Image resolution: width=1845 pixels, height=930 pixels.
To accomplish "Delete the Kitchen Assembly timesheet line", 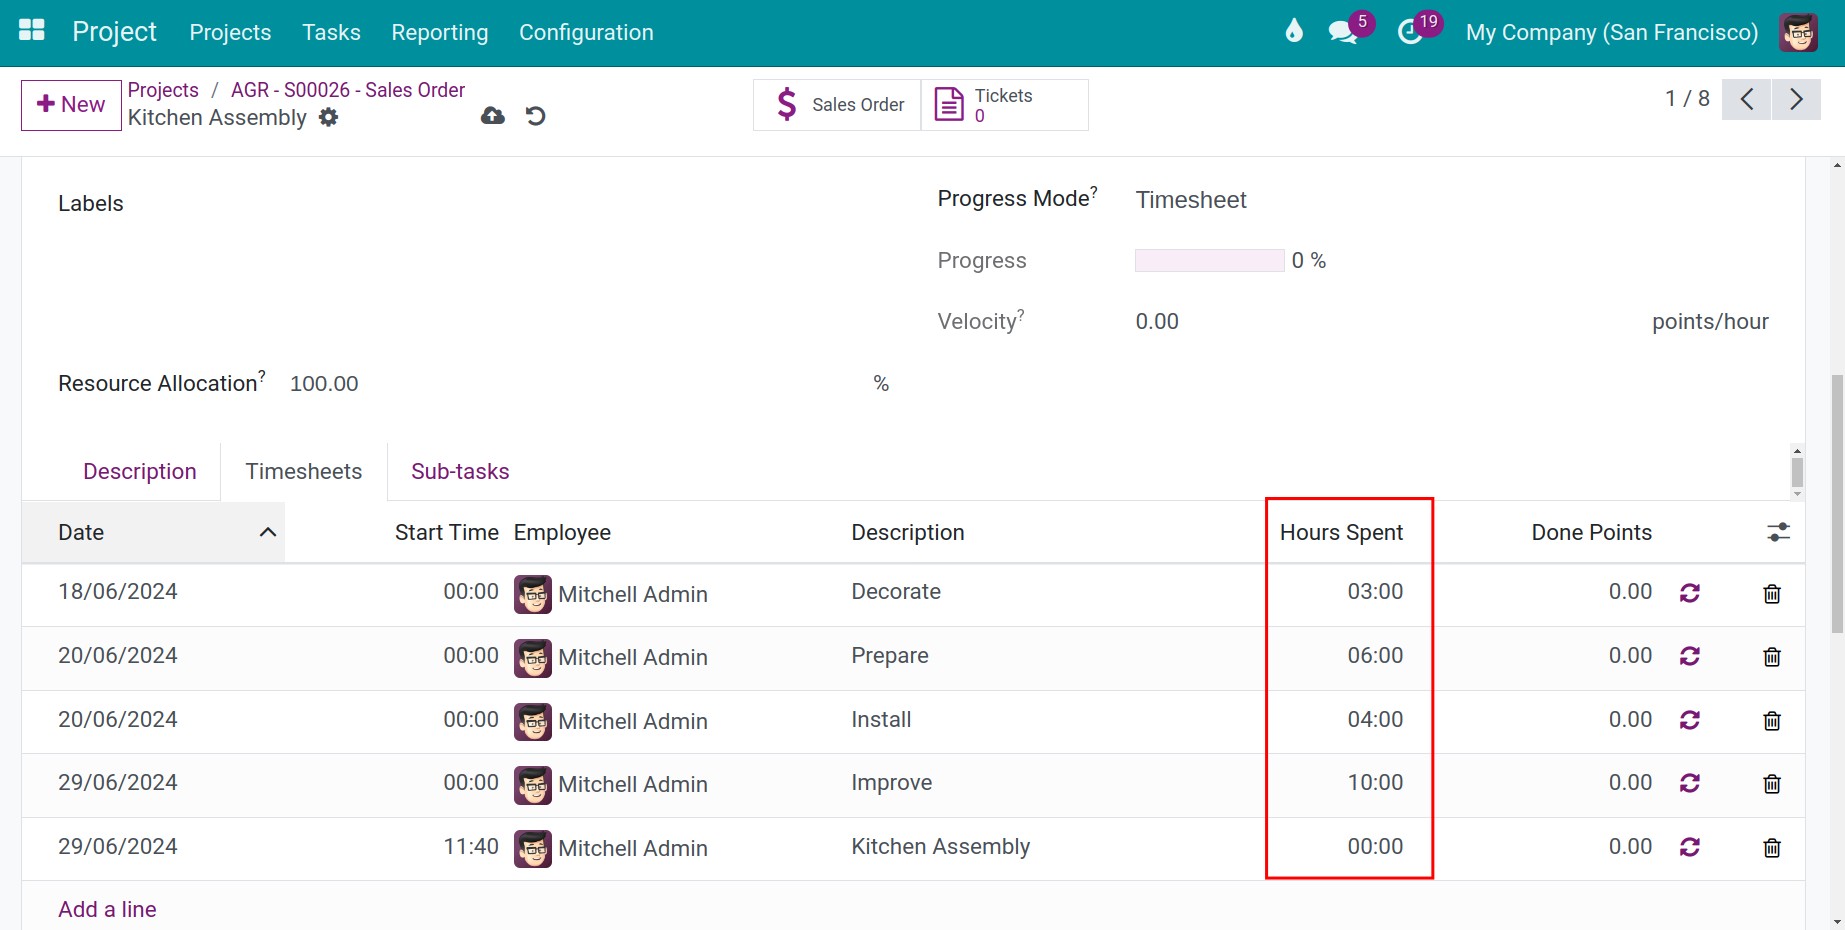I will pyautogui.click(x=1772, y=848).
